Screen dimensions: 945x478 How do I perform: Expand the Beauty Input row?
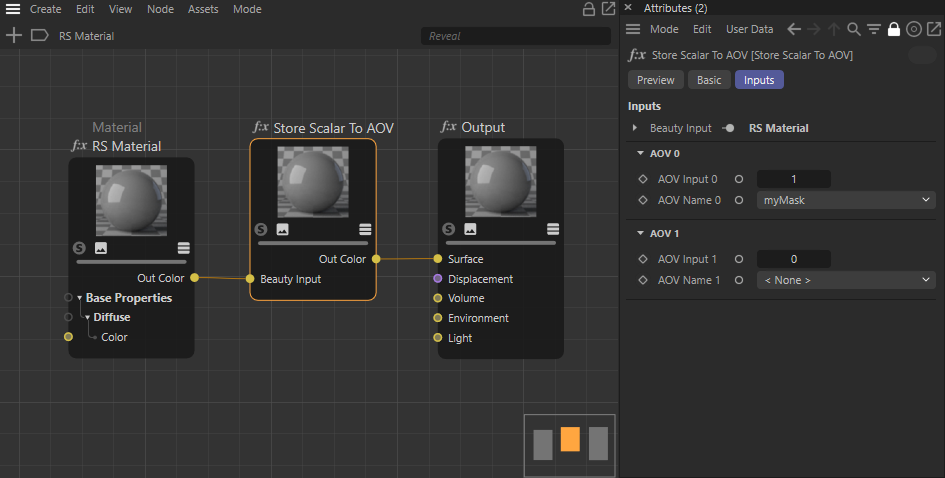tap(635, 128)
